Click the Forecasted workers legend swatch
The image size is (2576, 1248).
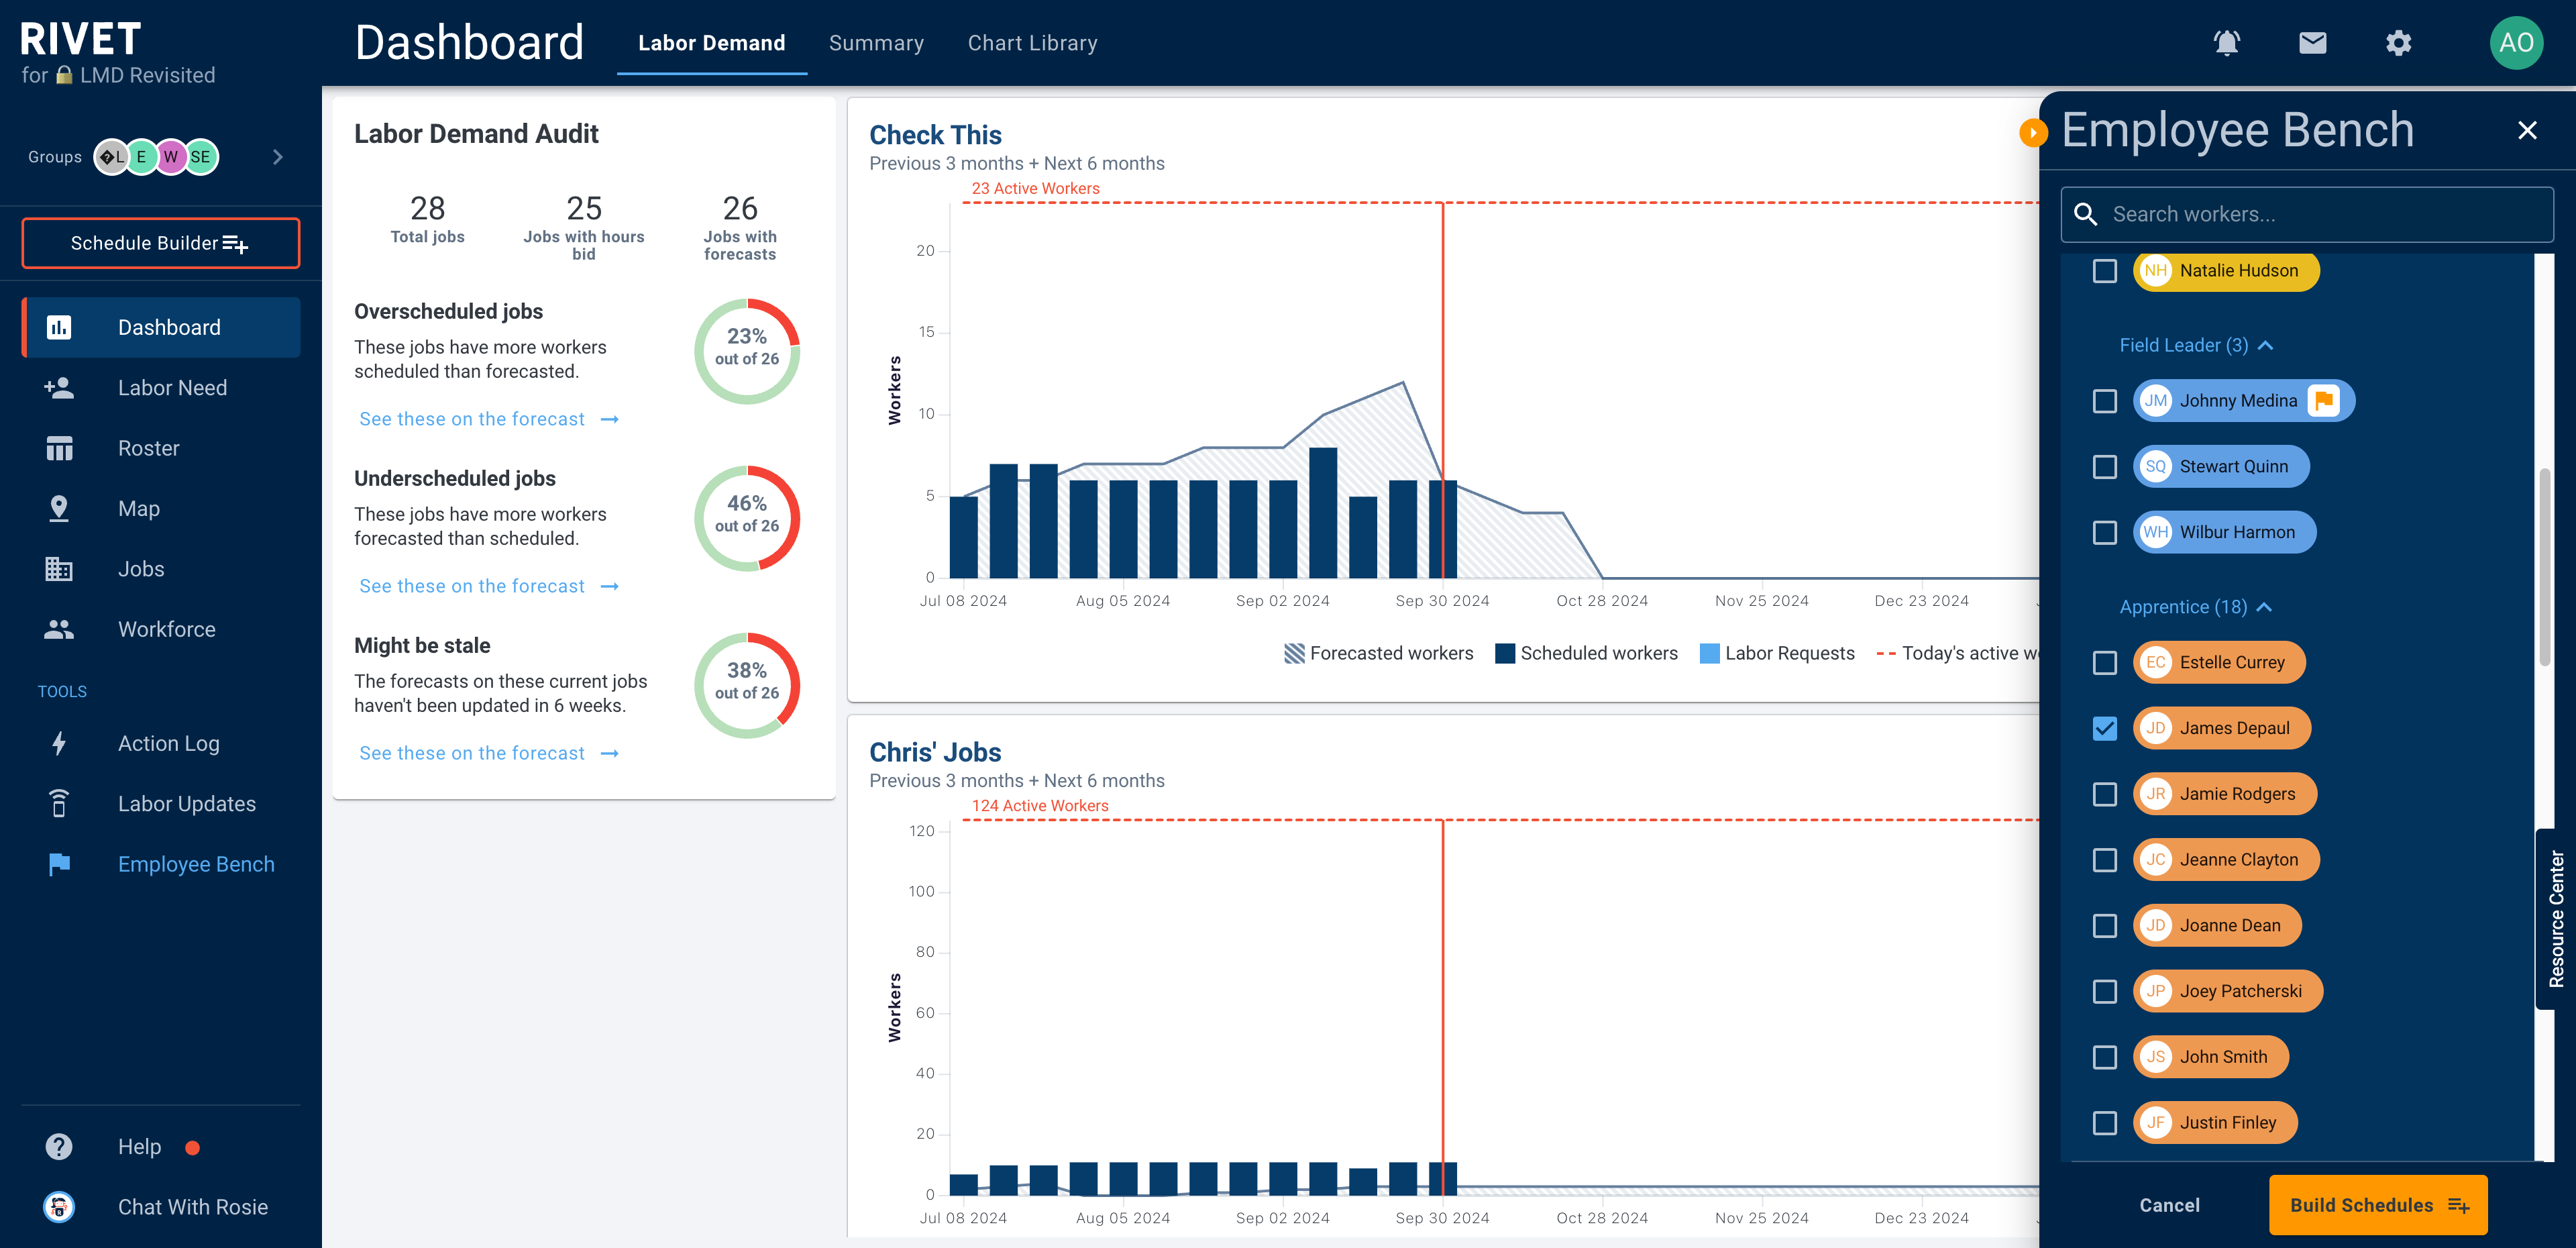[1294, 653]
